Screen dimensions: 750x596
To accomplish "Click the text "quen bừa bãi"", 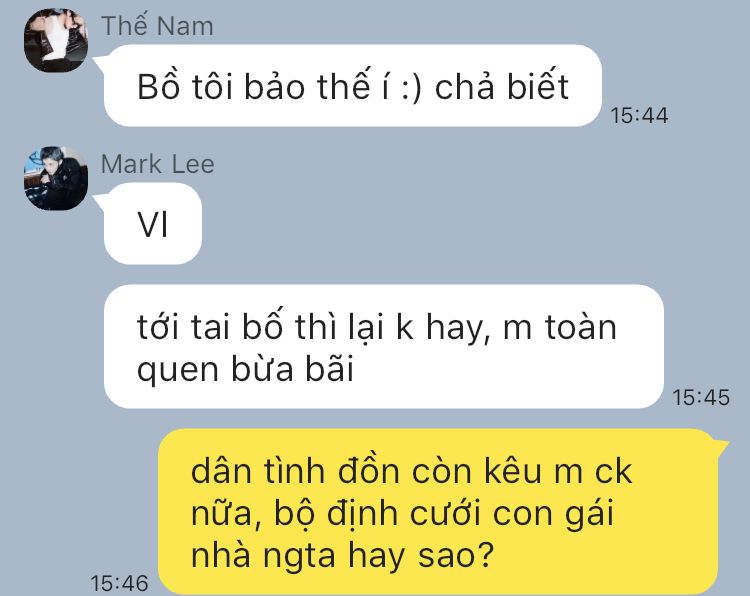I will coord(245,370).
